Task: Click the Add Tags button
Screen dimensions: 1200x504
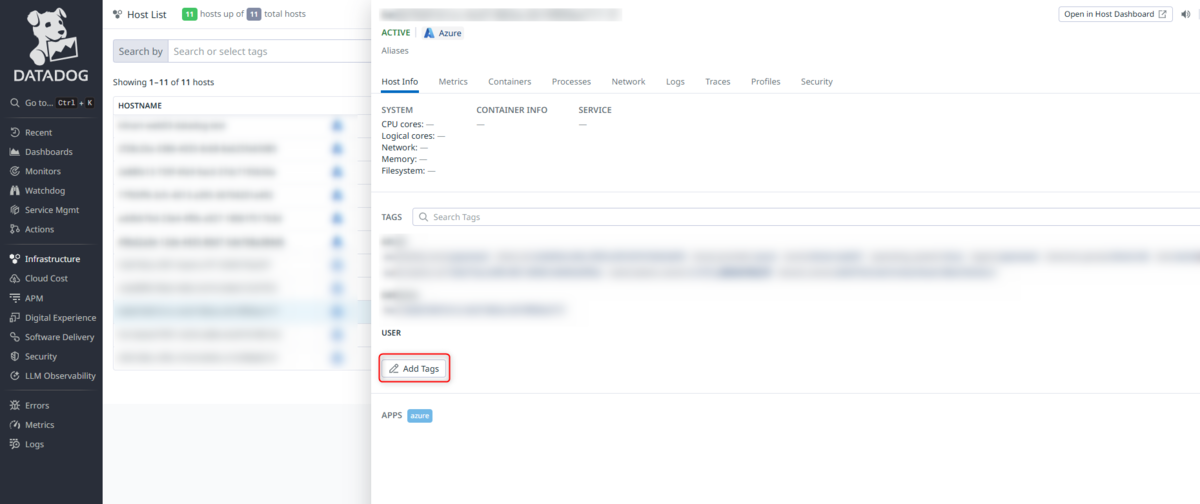Action: point(414,368)
